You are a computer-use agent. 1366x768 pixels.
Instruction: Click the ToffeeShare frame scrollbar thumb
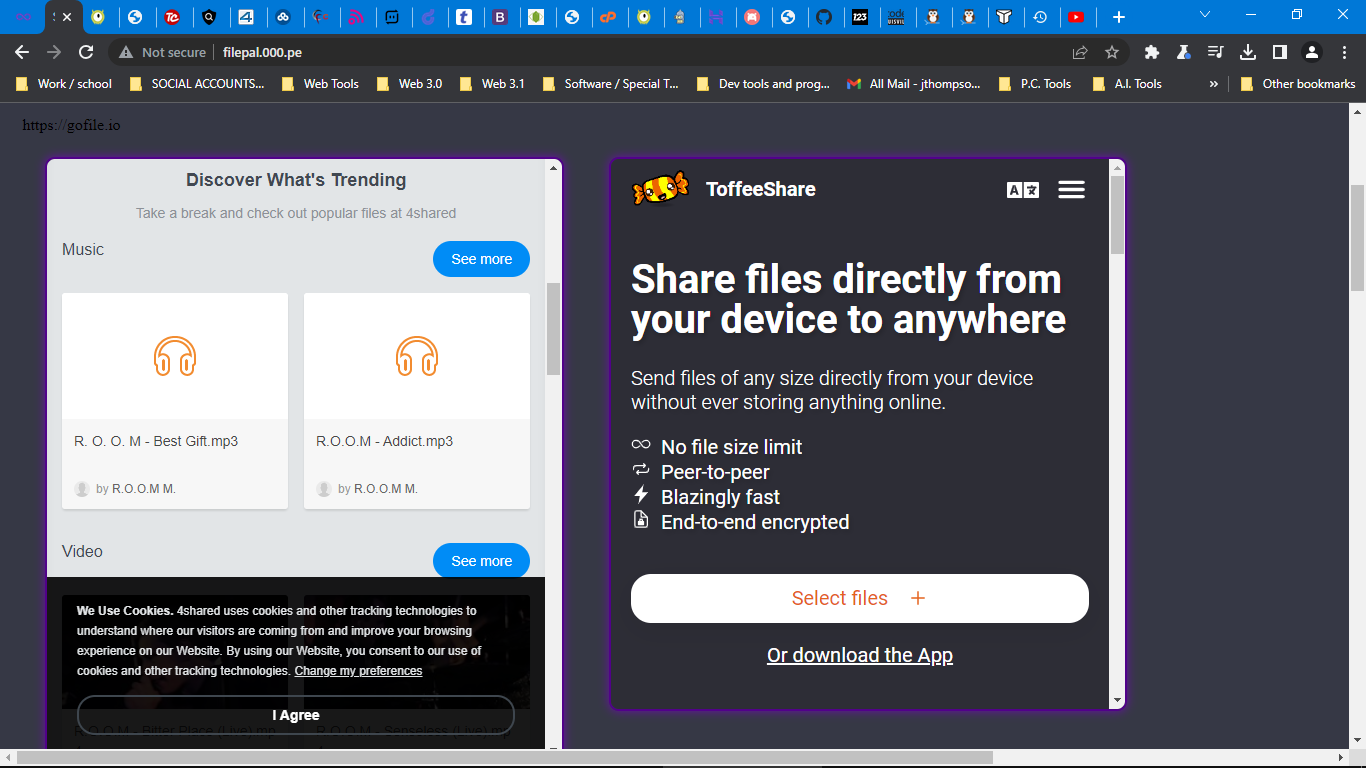click(1117, 215)
